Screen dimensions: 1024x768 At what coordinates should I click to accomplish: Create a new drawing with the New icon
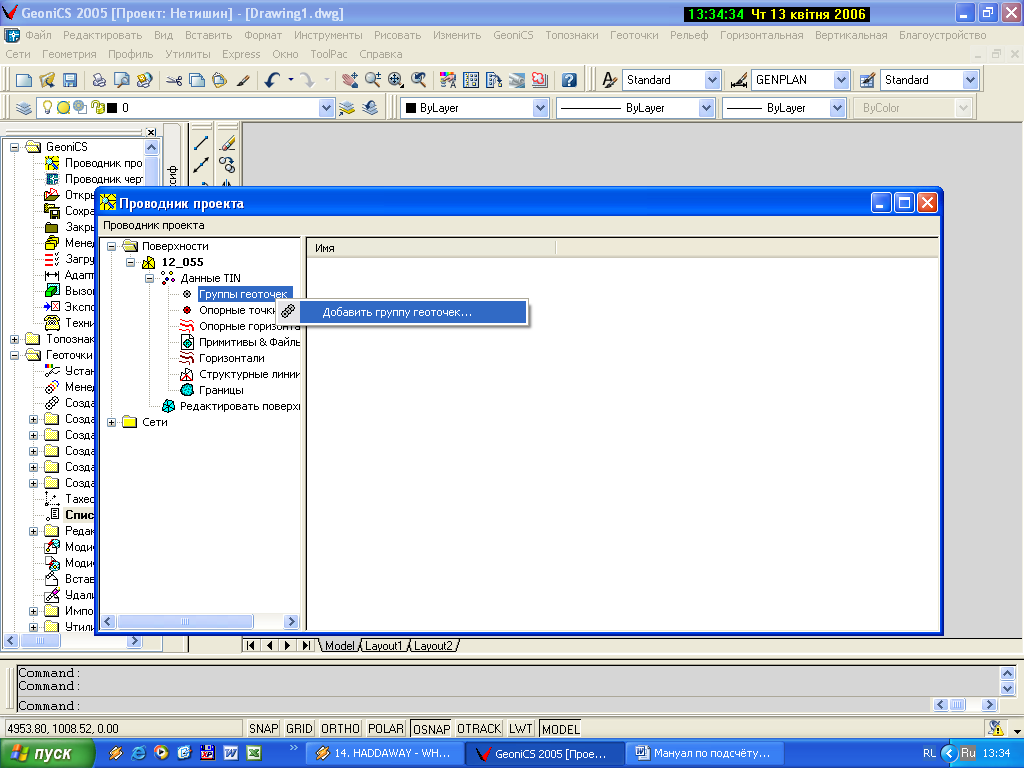pyautogui.click(x=24, y=80)
